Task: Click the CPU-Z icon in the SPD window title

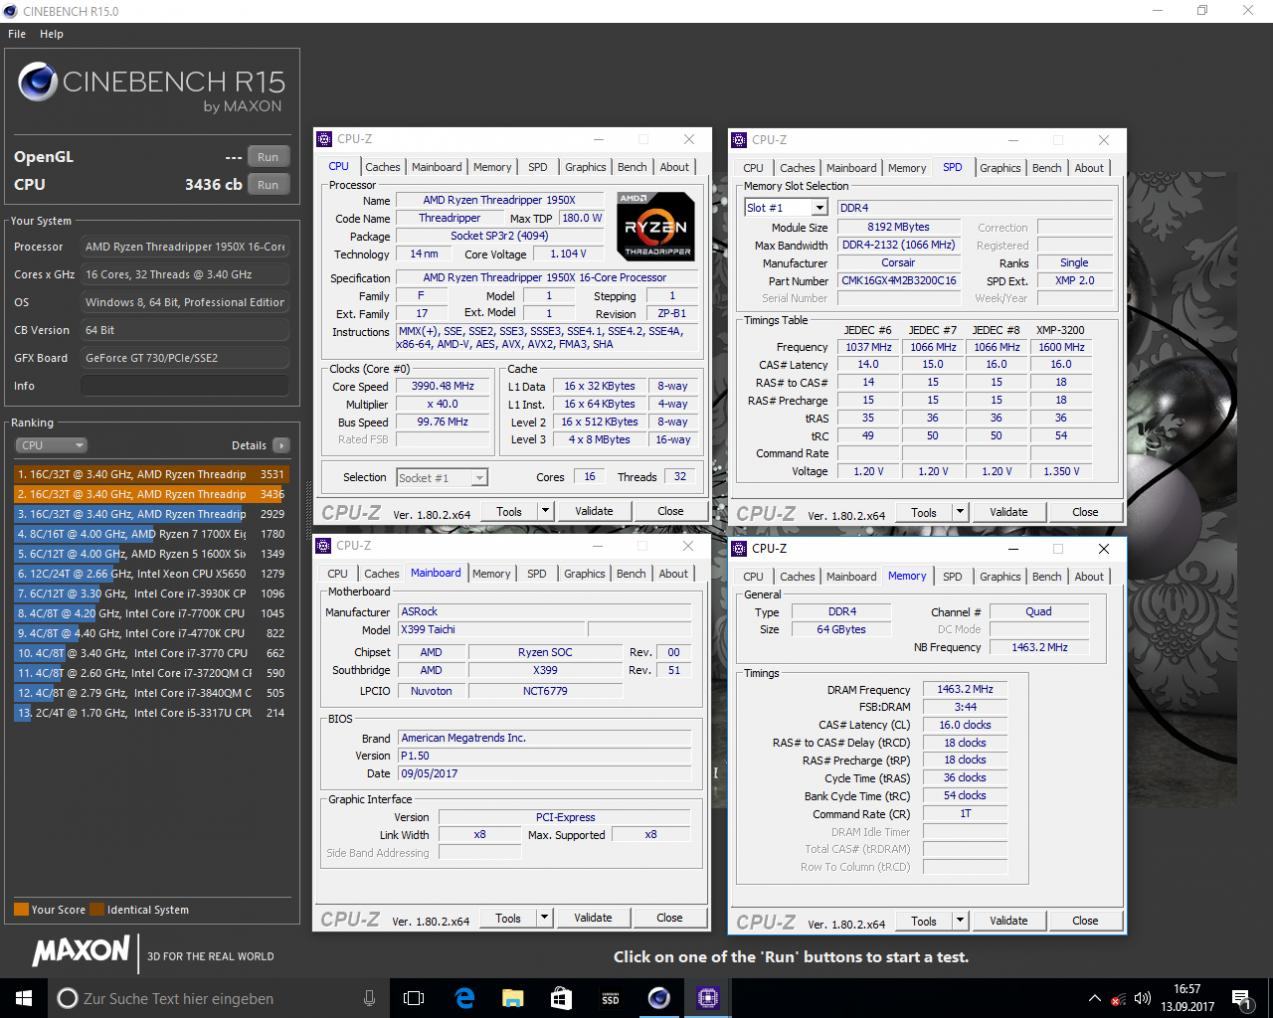Action: (x=740, y=140)
